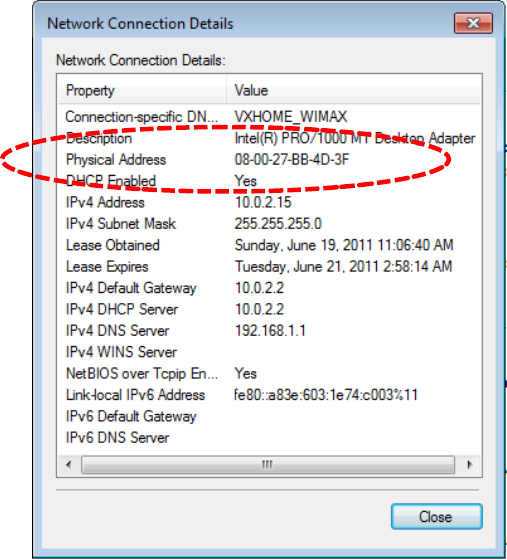Select the IPv4 DNS Server property
This screenshot has height=560, width=507.
117,331
